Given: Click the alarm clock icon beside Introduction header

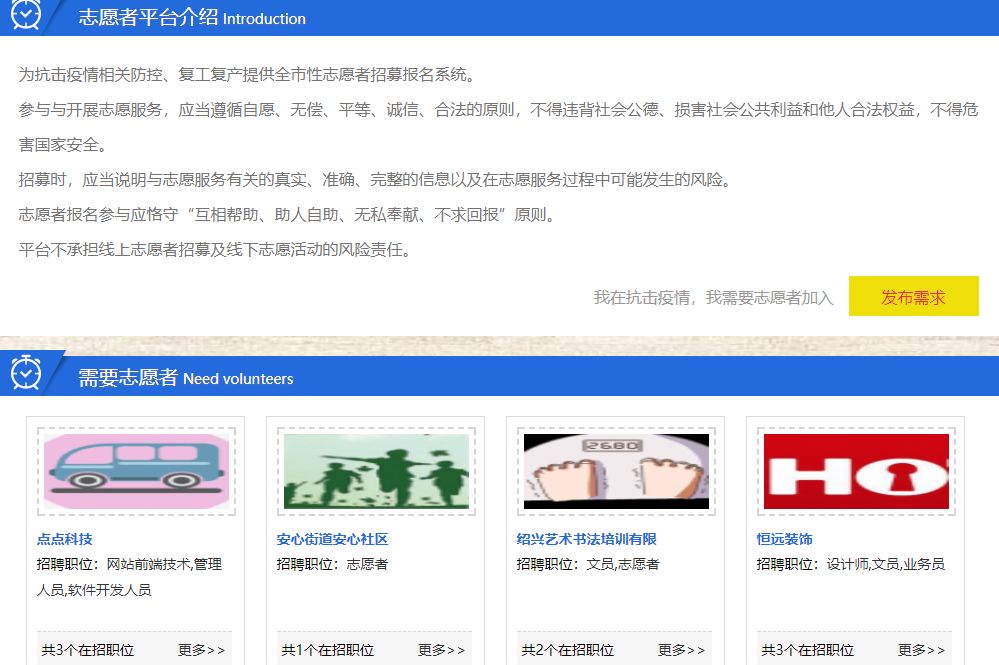Looking at the screenshot, I should tap(27, 13).
